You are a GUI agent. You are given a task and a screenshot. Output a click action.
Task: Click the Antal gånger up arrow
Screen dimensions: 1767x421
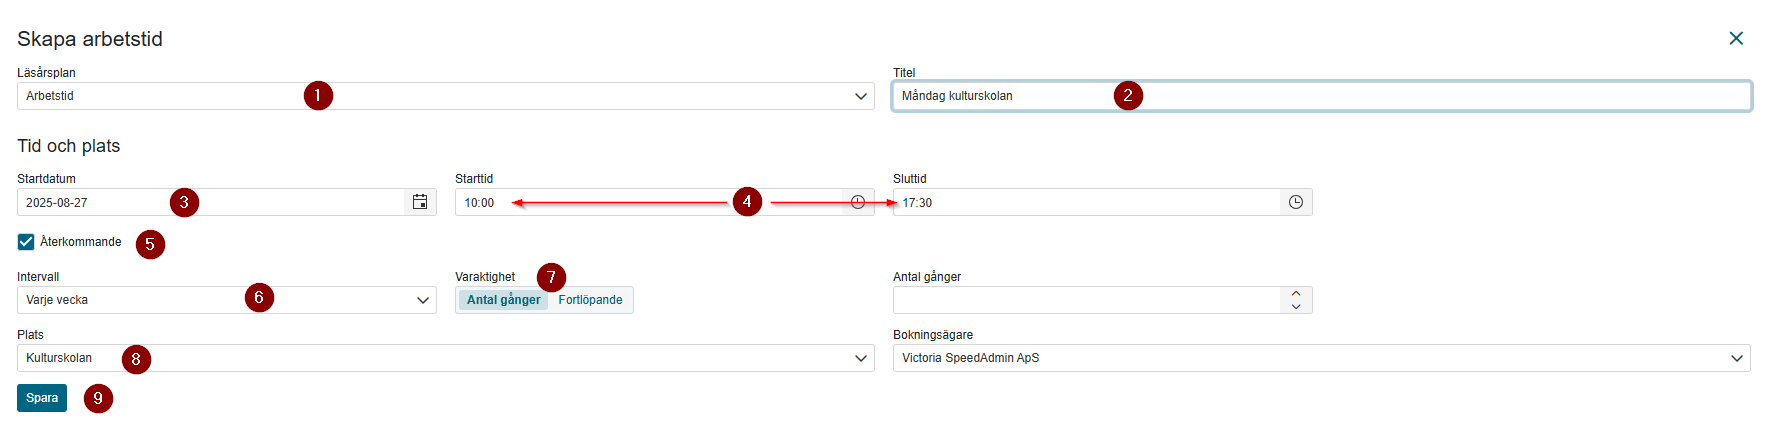(1296, 294)
